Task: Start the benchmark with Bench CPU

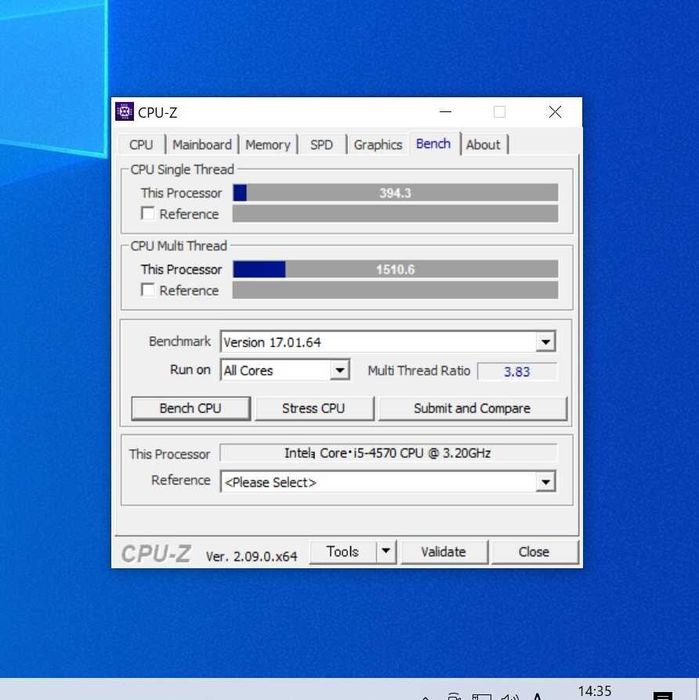Action: 191,408
